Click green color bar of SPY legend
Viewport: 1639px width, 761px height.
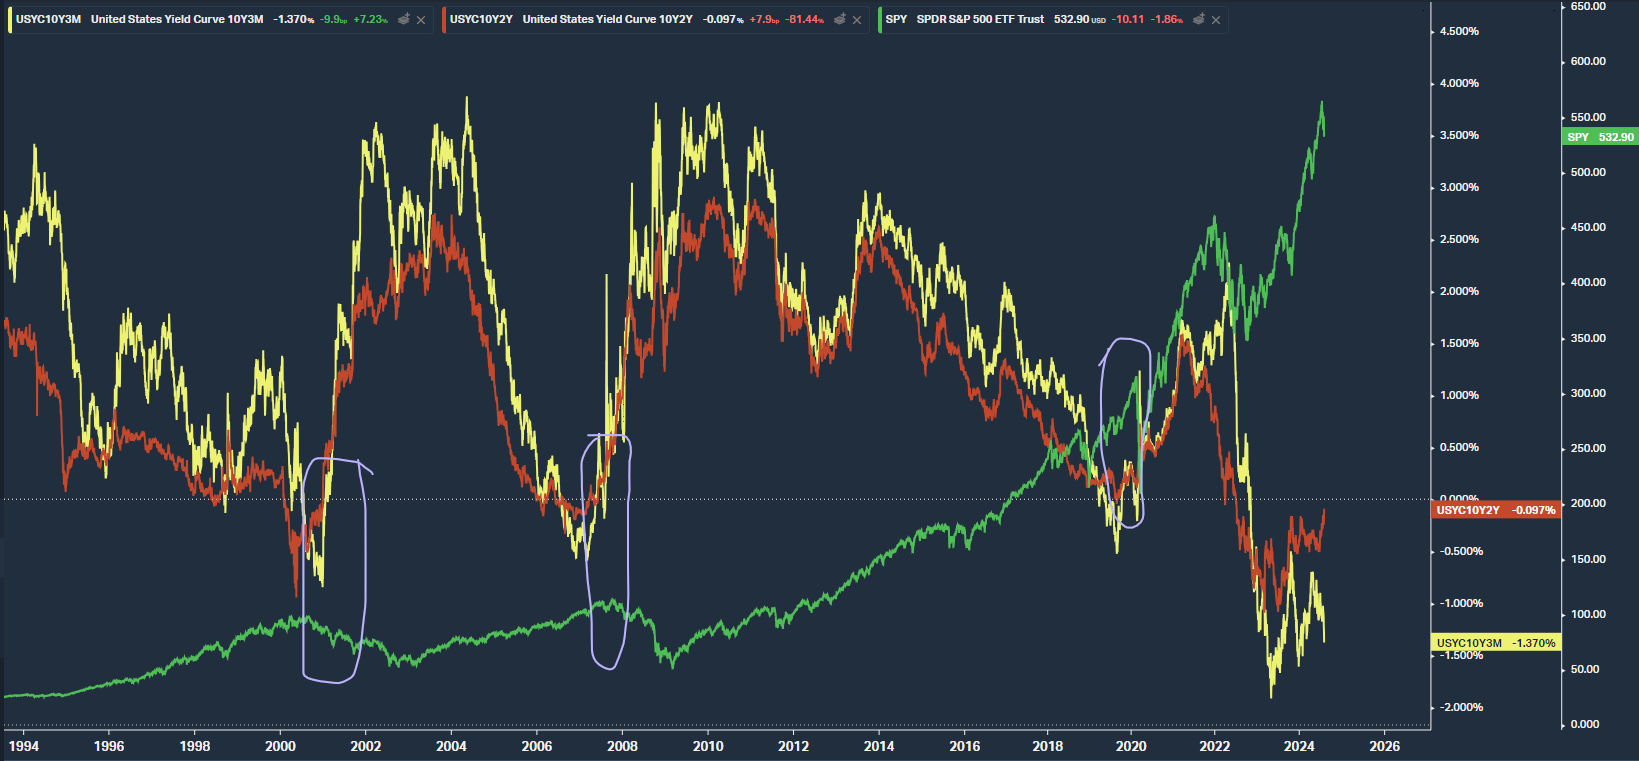[x=880, y=20]
